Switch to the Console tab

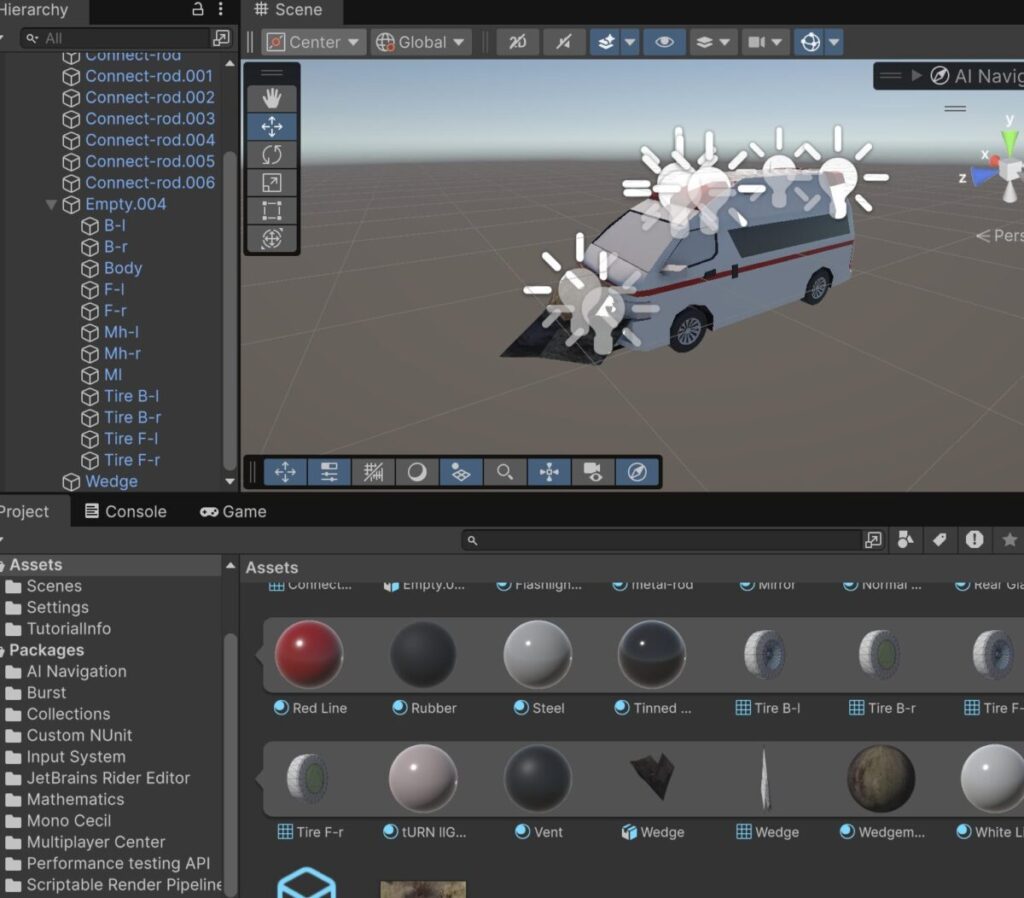(125, 511)
